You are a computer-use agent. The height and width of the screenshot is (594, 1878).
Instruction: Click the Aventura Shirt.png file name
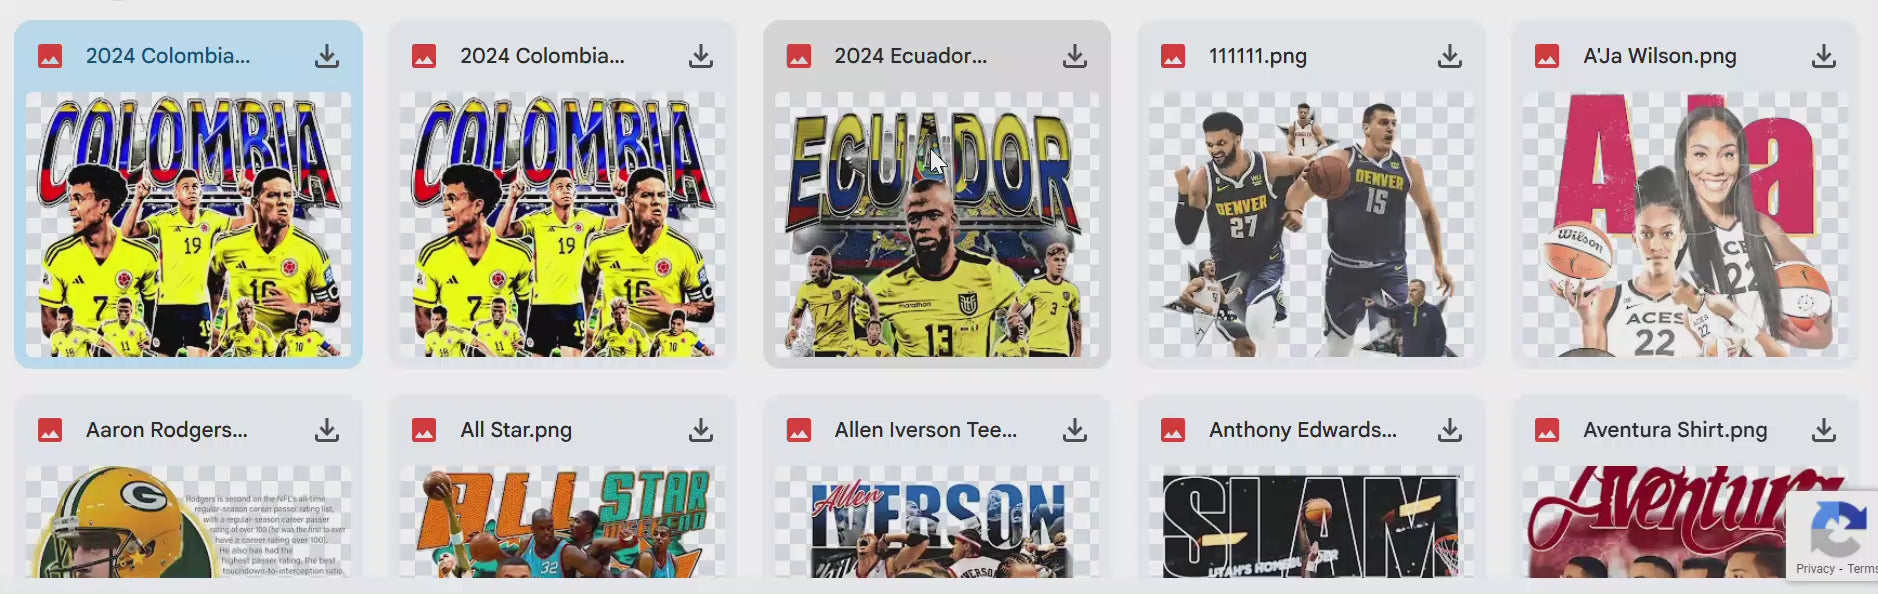tap(1675, 430)
